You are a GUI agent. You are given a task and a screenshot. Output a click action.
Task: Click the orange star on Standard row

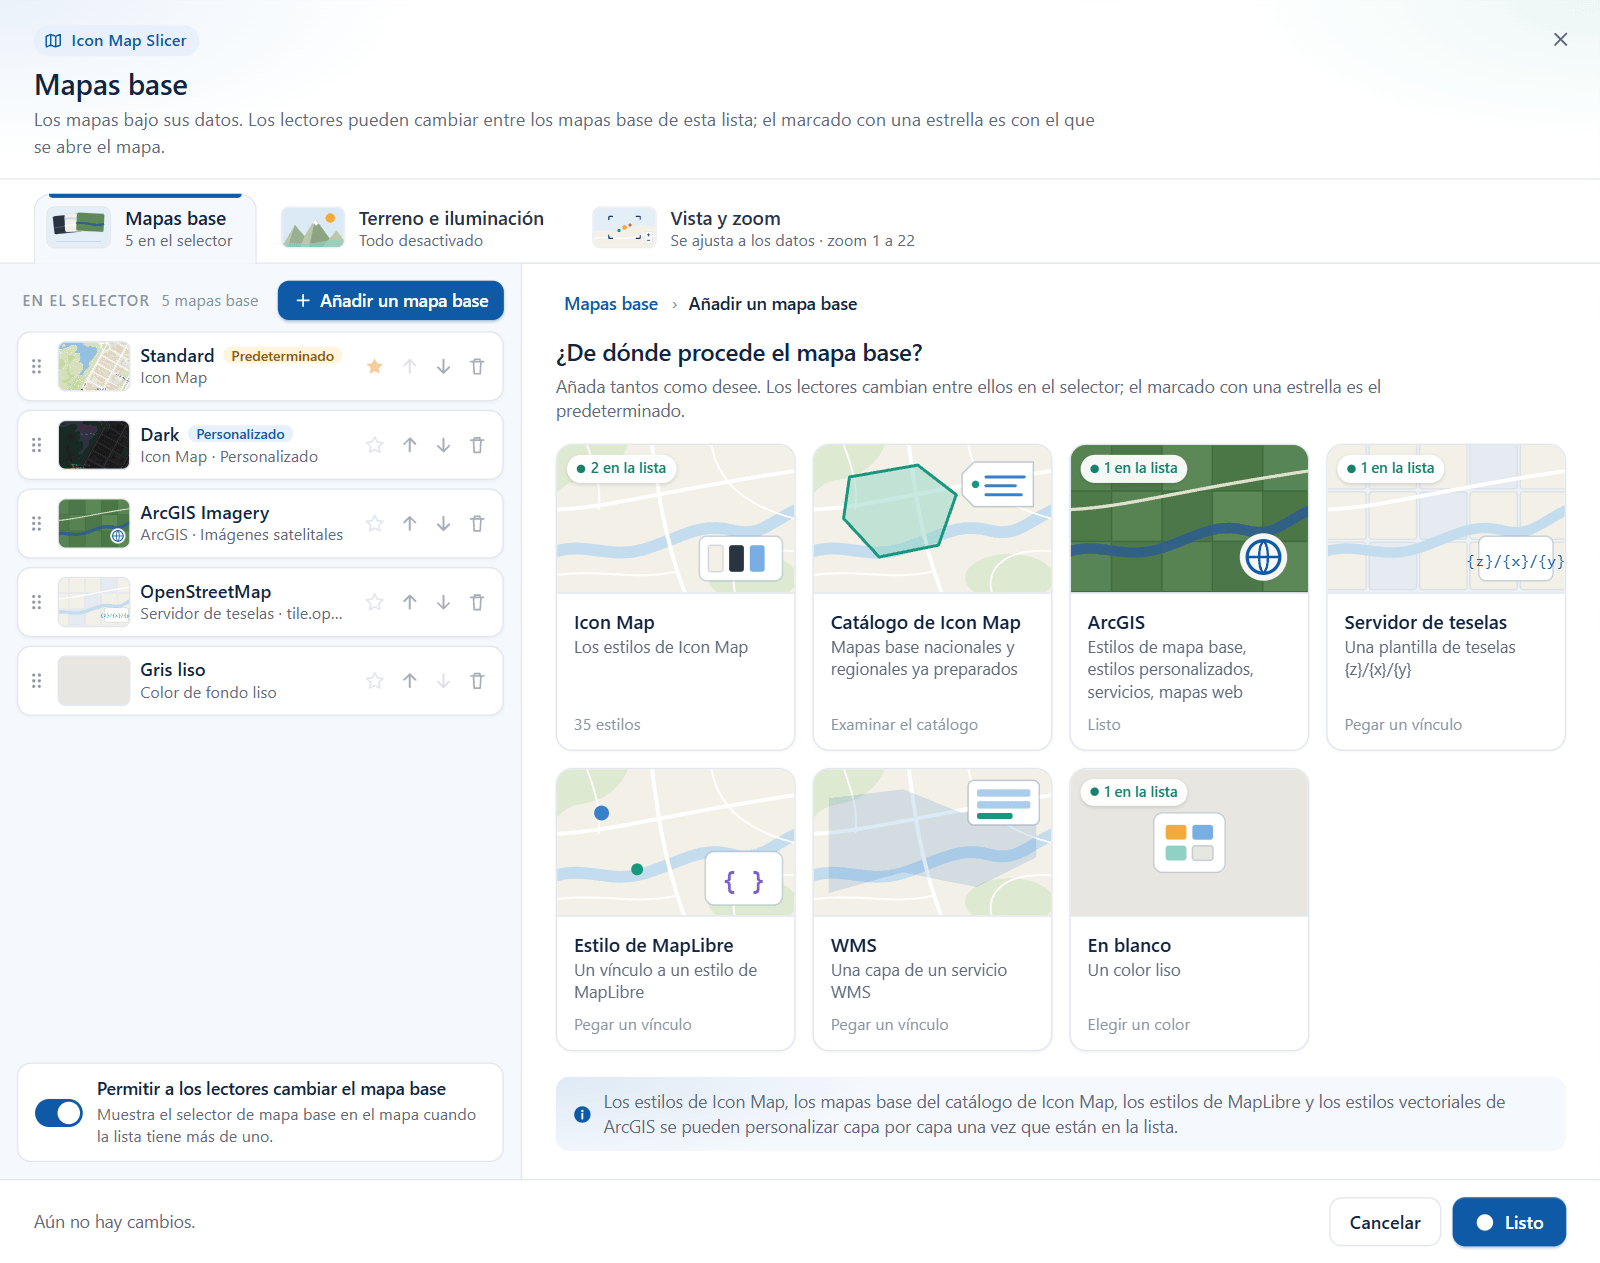[x=375, y=367]
